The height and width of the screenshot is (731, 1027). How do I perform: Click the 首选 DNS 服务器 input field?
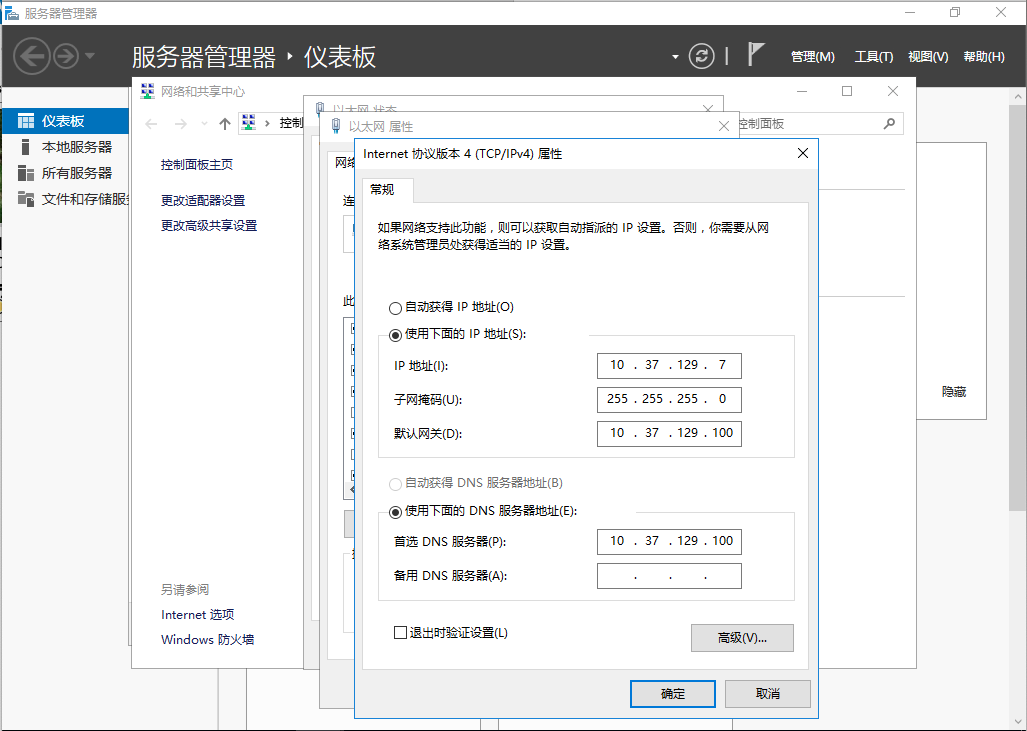(669, 542)
